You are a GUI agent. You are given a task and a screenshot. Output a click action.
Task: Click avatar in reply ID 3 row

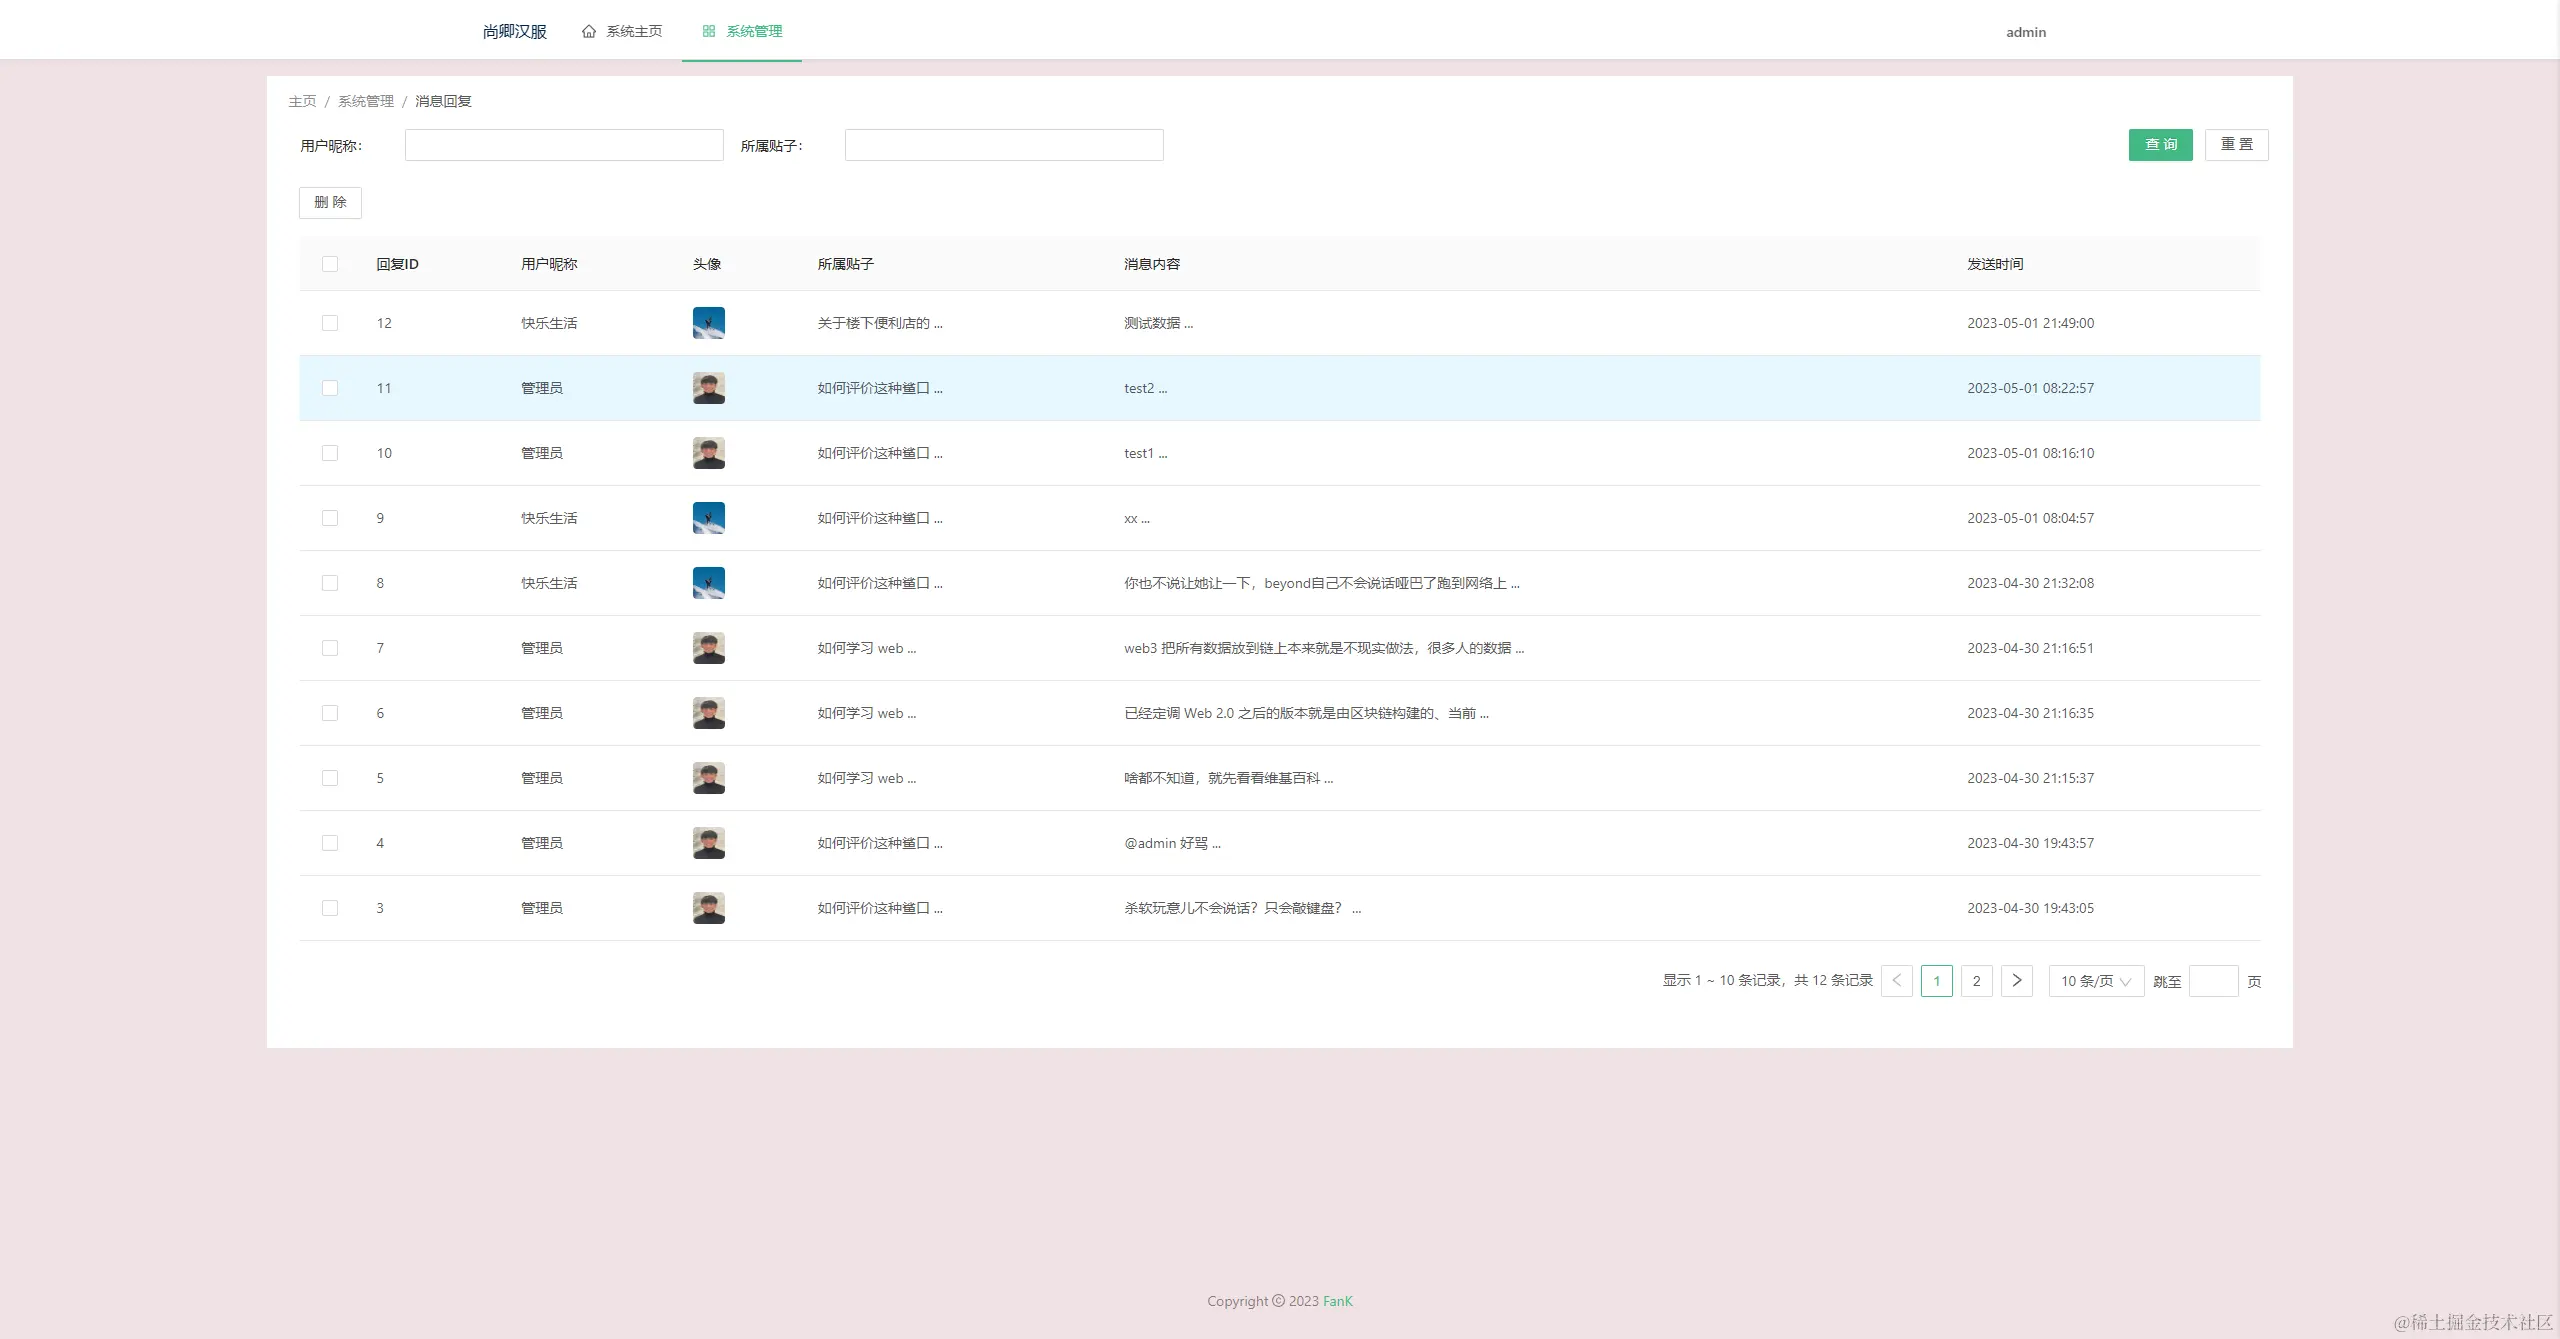[x=708, y=908]
